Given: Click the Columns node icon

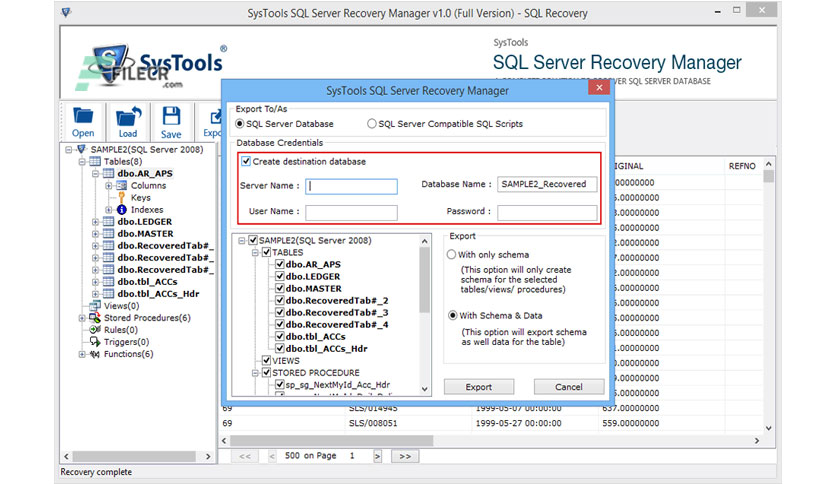Looking at the screenshot, I should click(x=122, y=185).
